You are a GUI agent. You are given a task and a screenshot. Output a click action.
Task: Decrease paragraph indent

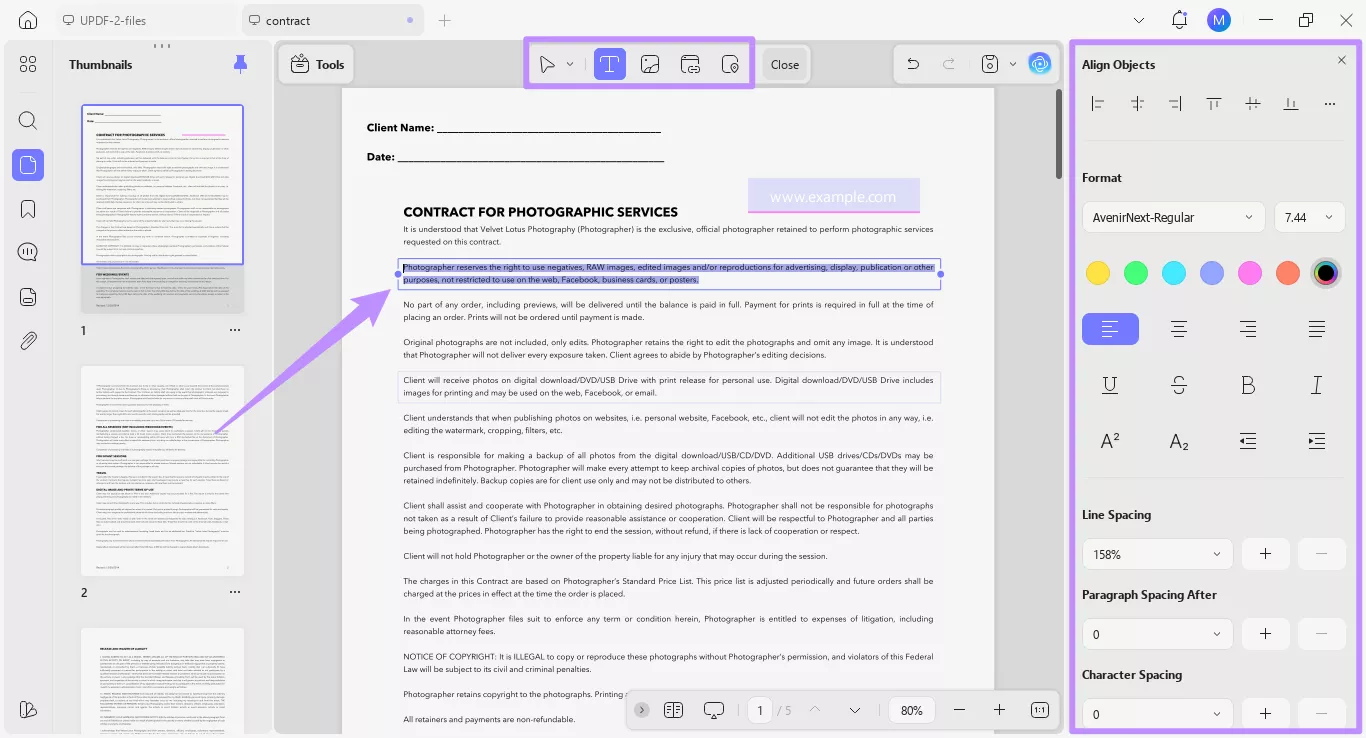[x=1248, y=441]
